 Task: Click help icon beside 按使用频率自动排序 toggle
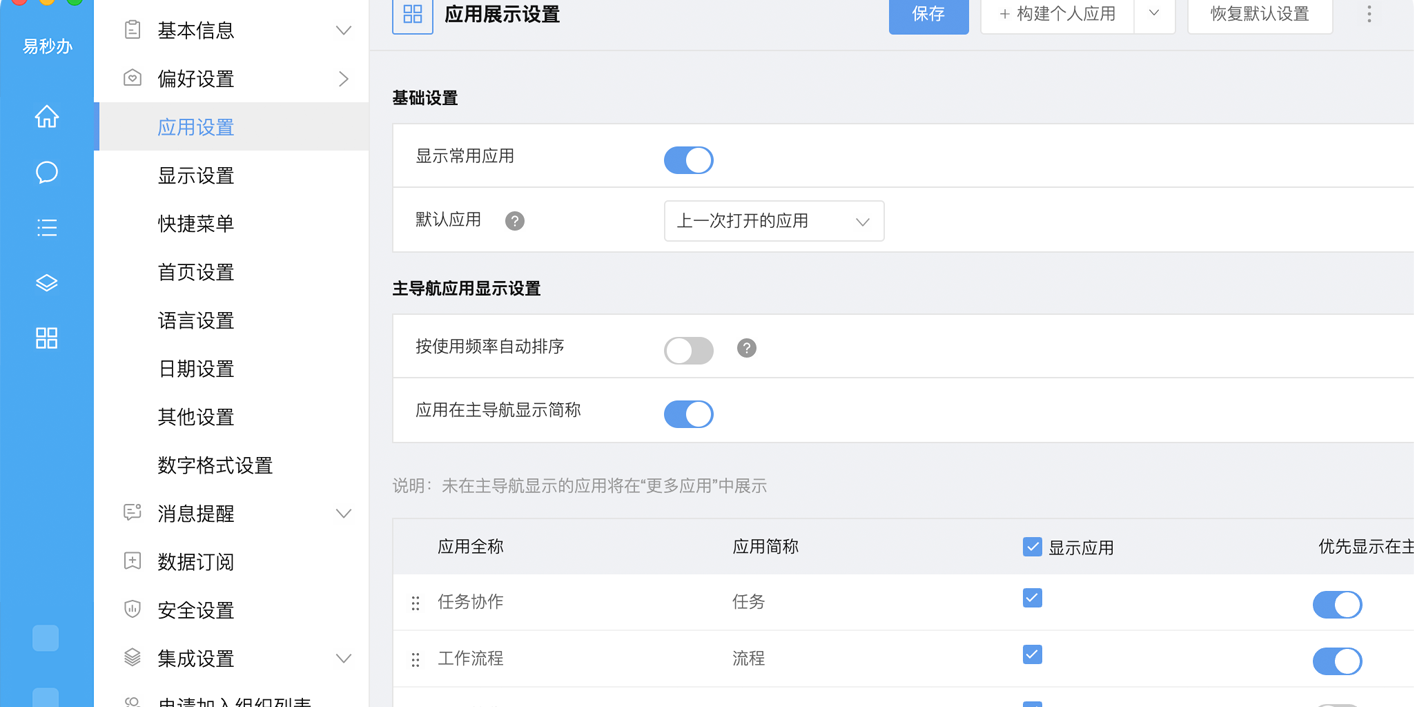point(746,348)
